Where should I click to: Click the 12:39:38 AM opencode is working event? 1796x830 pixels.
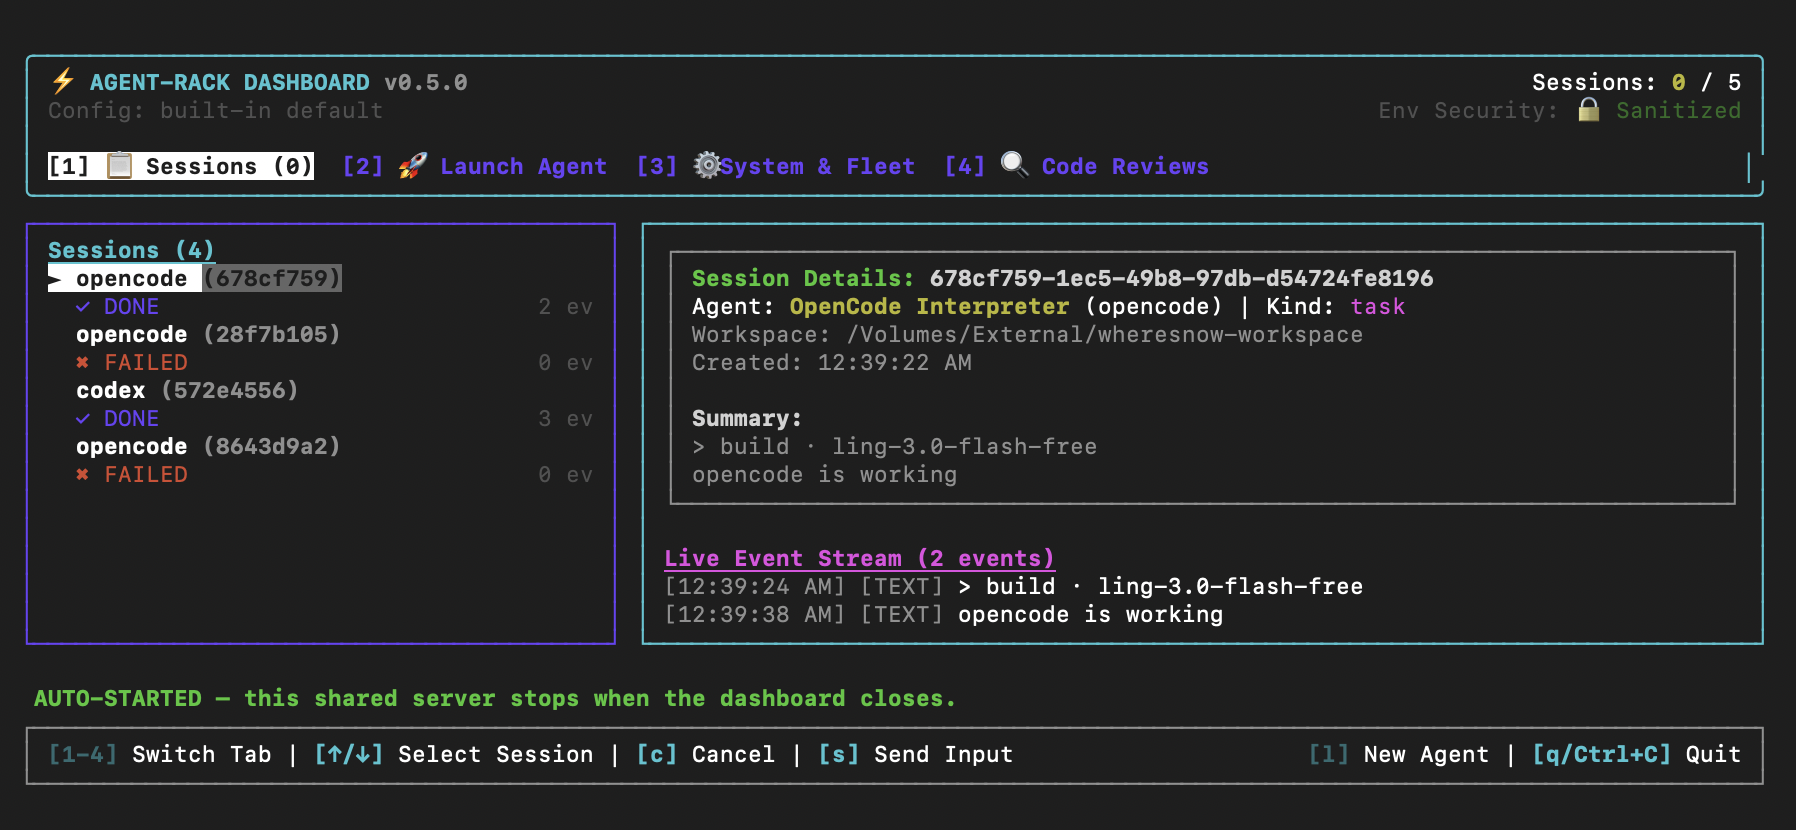coord(944,614)
